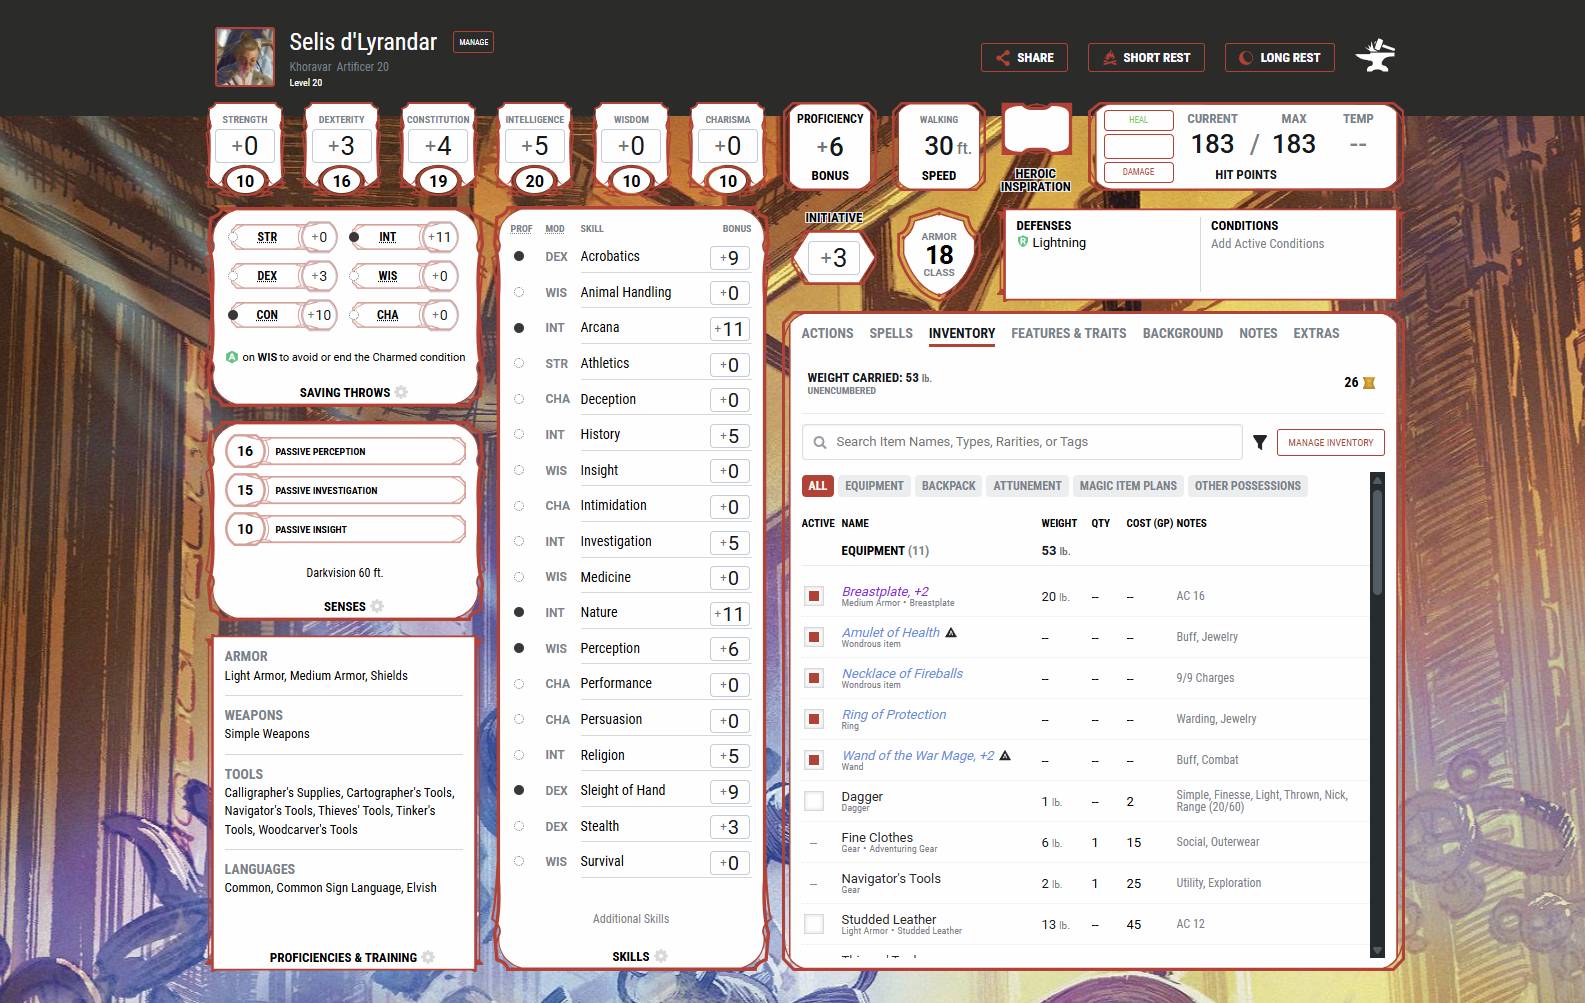The image size is (1585, 1003).
Task: Open the Extras tab
Action: click(x=1316, y=333)
